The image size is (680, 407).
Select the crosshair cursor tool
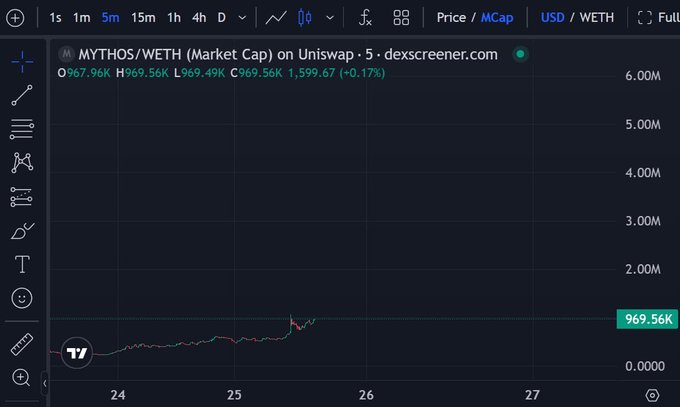pos(22,62)
